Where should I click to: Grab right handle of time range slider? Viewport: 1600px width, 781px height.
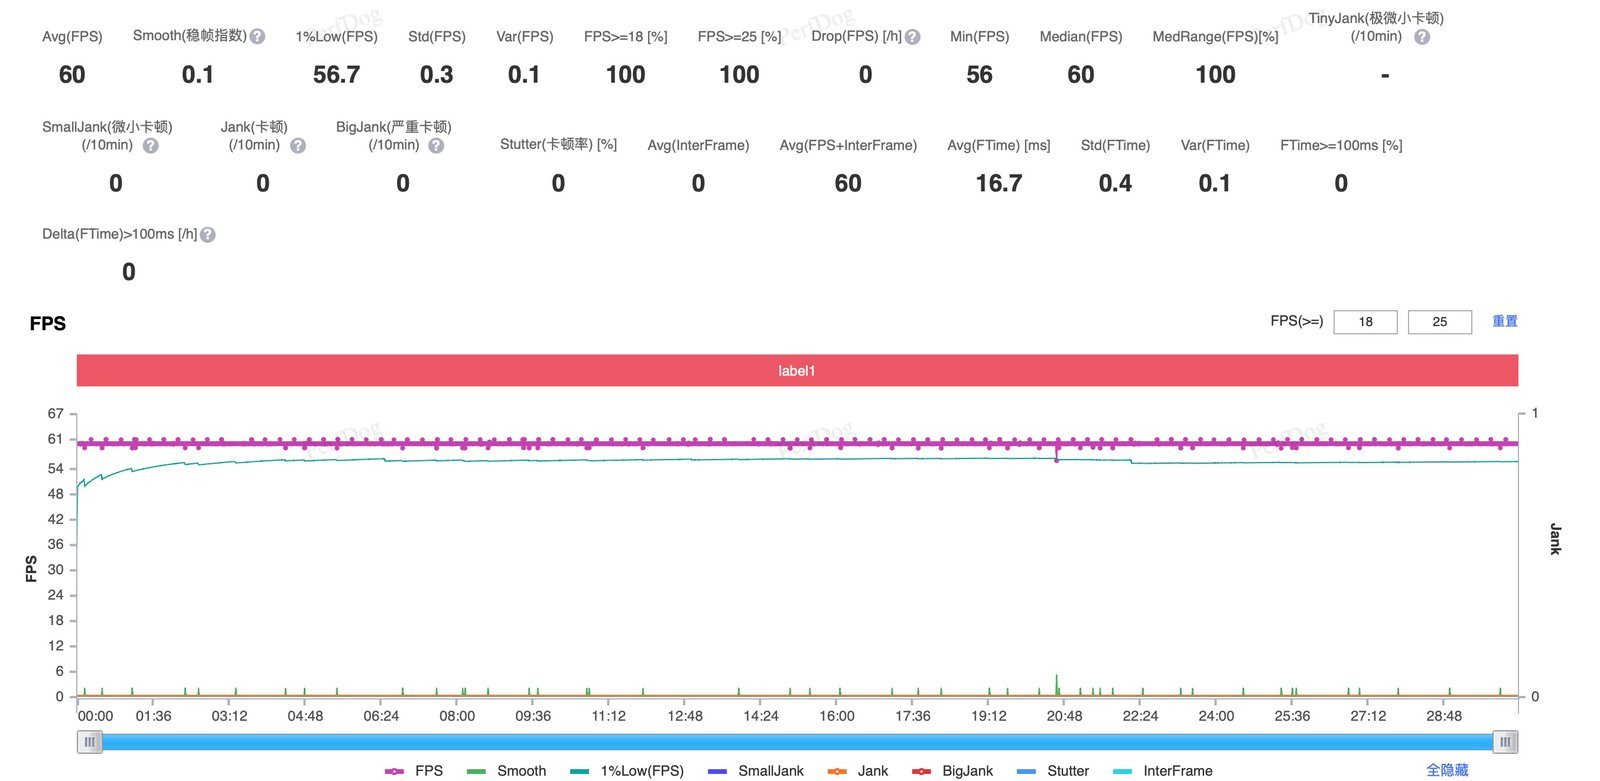[x=1505, y=742]
